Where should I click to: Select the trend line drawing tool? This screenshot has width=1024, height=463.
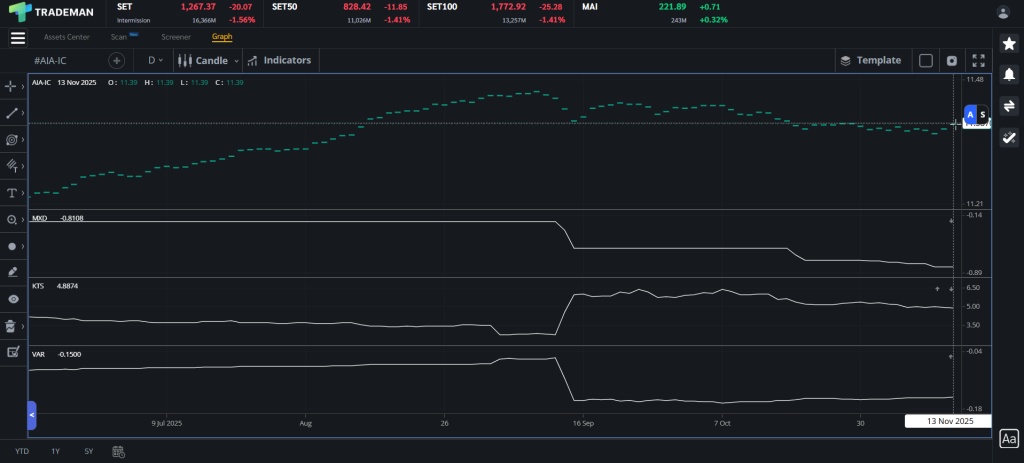(x=12, y=113)
